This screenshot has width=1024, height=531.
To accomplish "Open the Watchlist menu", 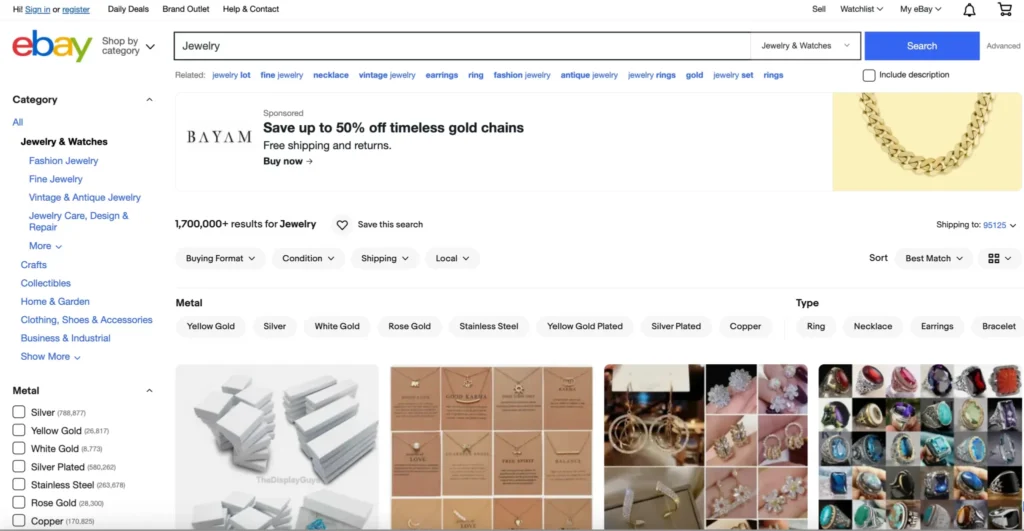I will pyautogui.click(x=861, y=9).
